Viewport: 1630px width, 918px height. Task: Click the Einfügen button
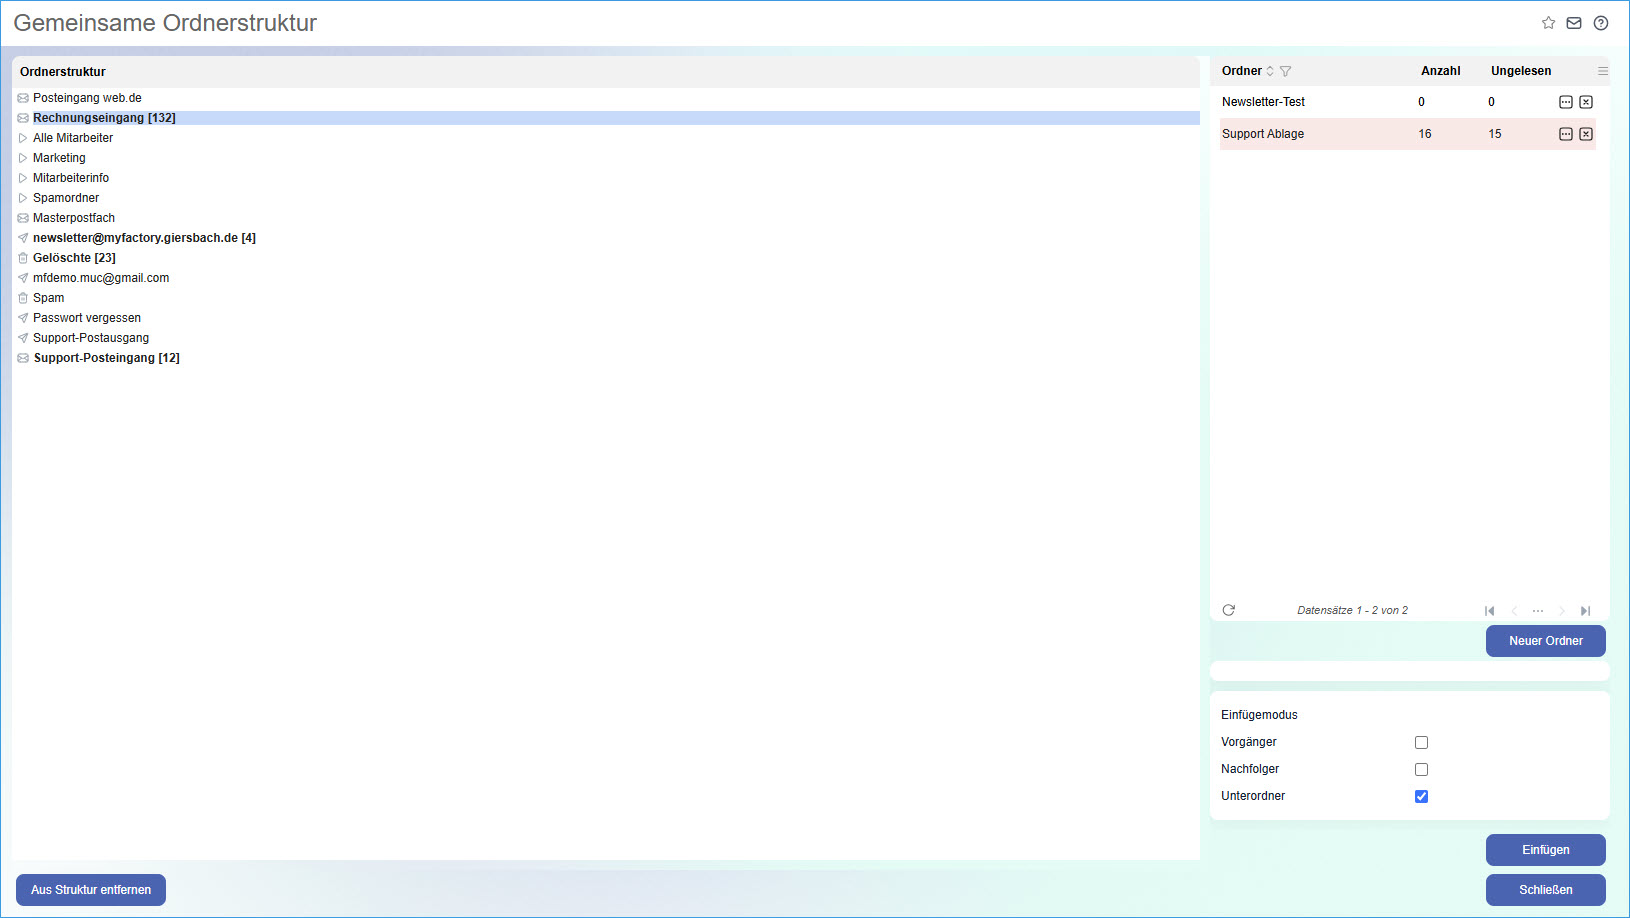(x=1546, y=850)
